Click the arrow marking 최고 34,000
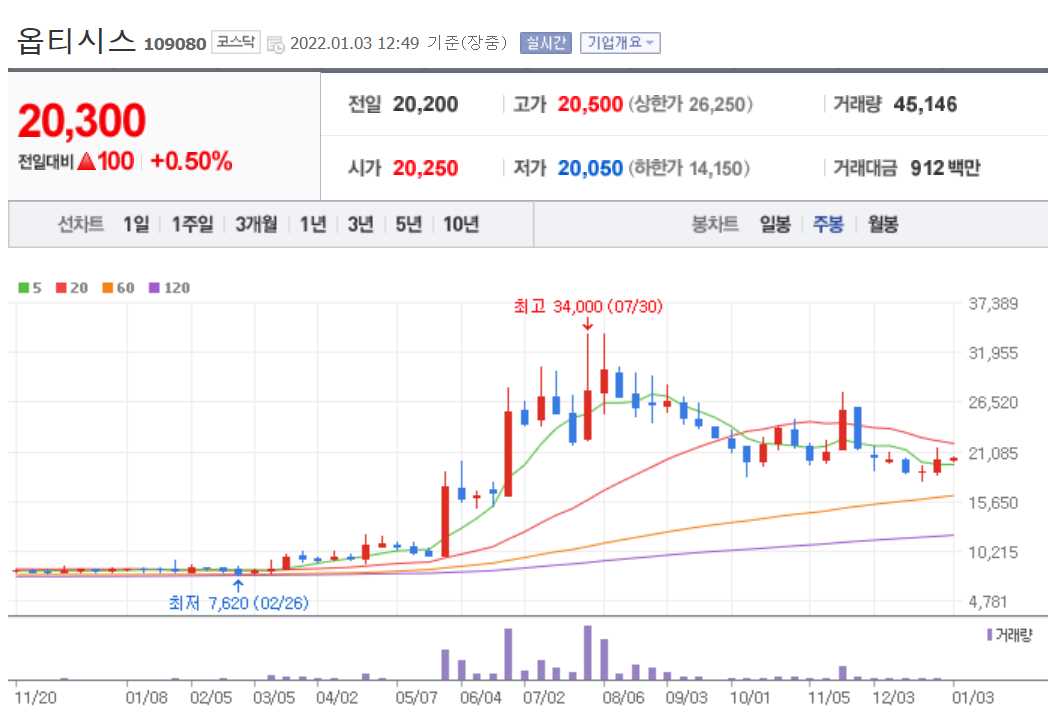Image resolution: width=1048 pixels, height=718 pixels. [586, 325]
